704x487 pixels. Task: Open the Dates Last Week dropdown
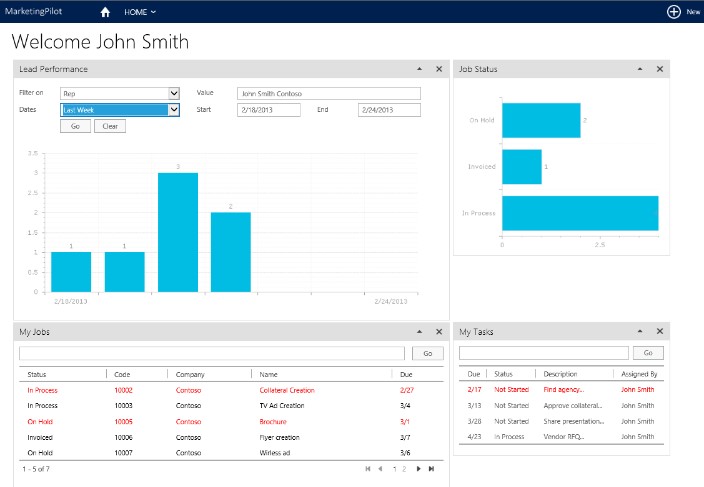(x=174, y=110)
